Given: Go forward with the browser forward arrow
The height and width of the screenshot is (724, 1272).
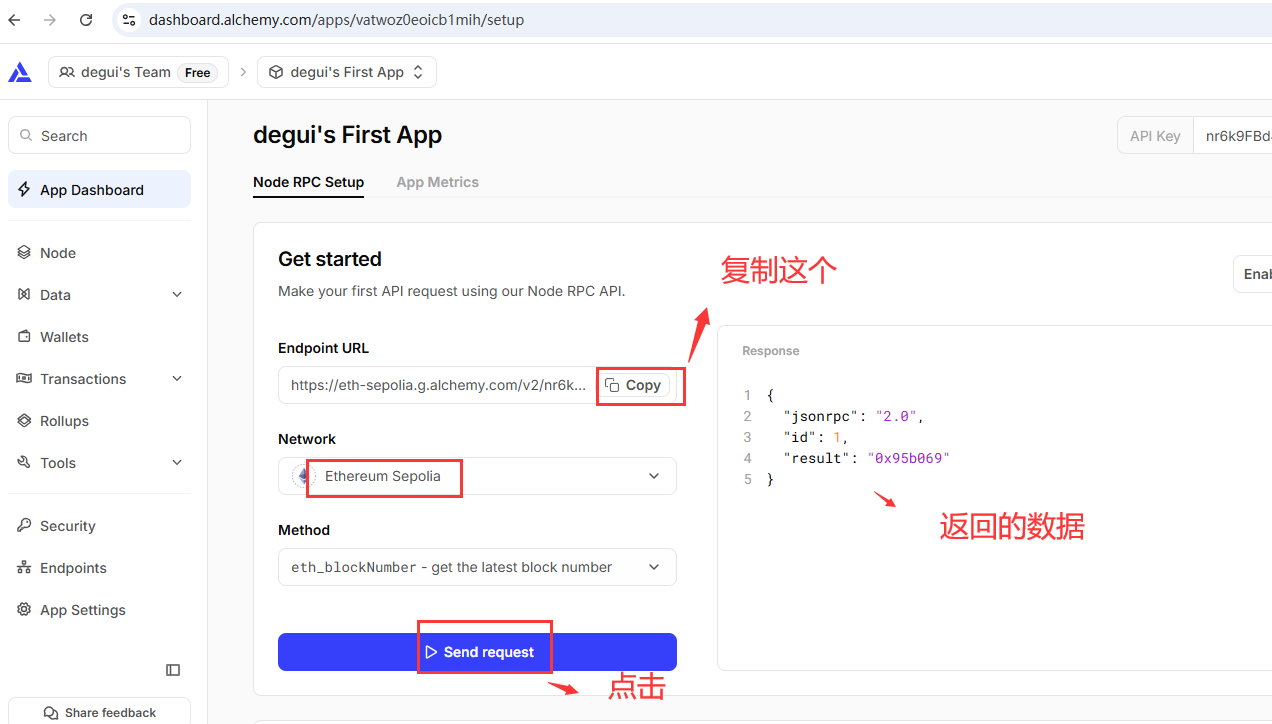Looking at the screenshot, I should tap(50, 19).
